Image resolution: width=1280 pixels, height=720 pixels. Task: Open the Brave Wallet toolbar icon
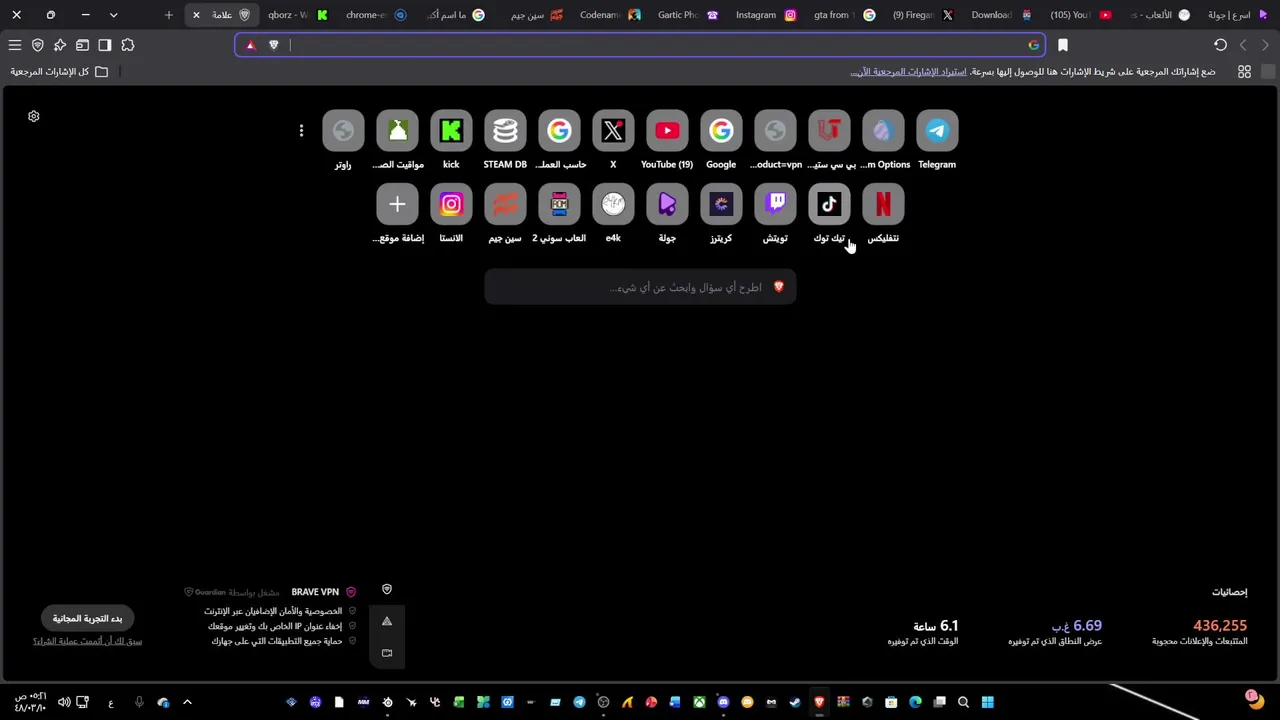(x=82, y=45)
